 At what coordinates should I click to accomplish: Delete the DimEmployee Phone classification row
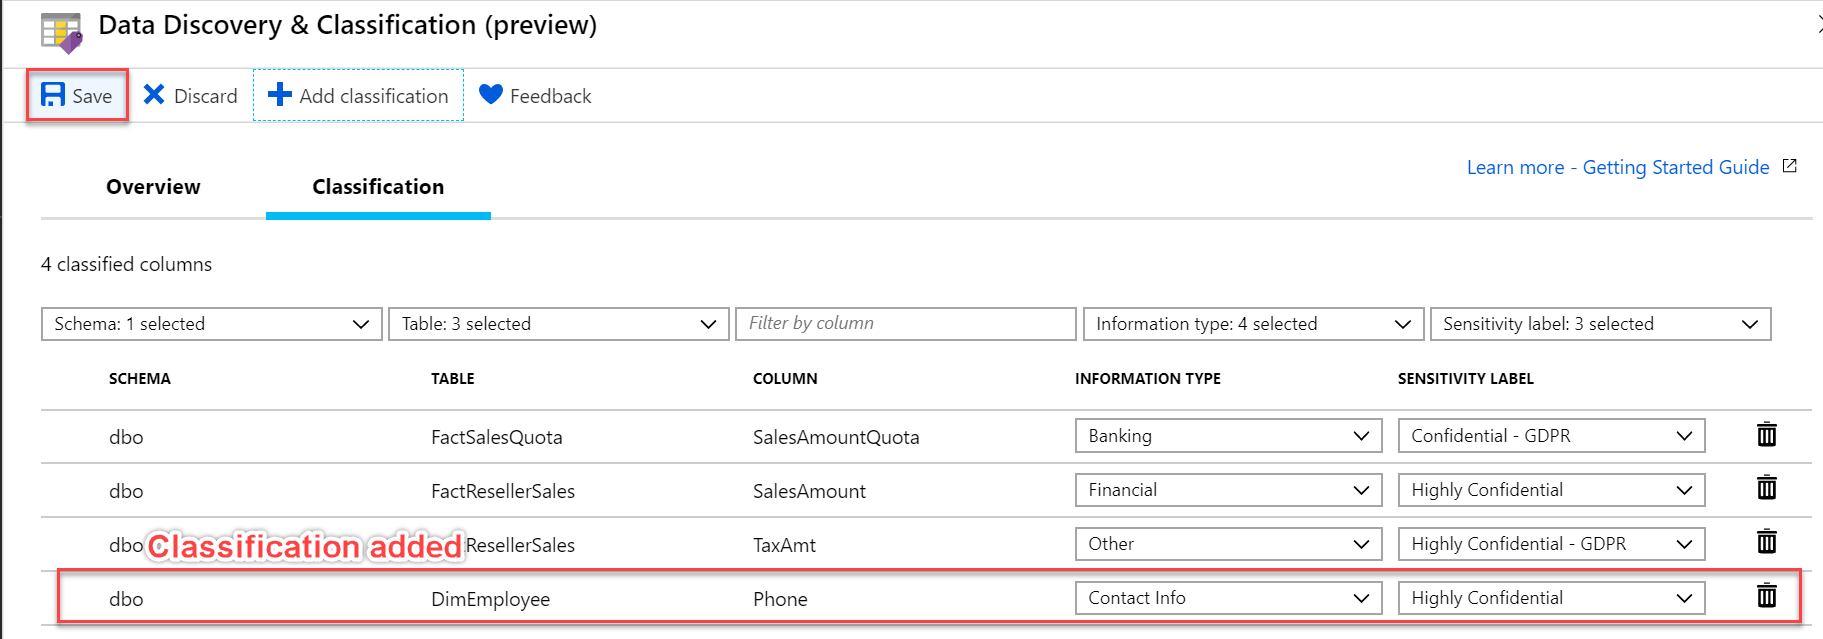pos(1767,597)
